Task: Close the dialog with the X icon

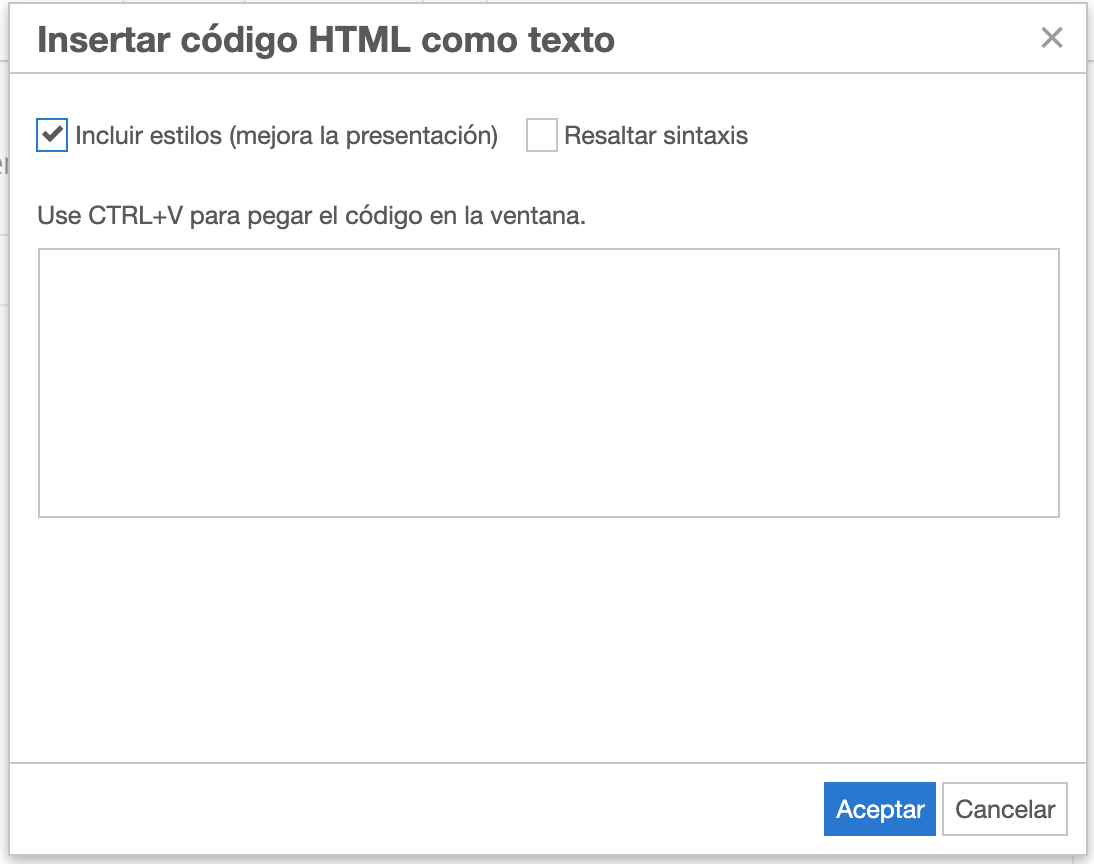Action: click(x=1051, y=39)
